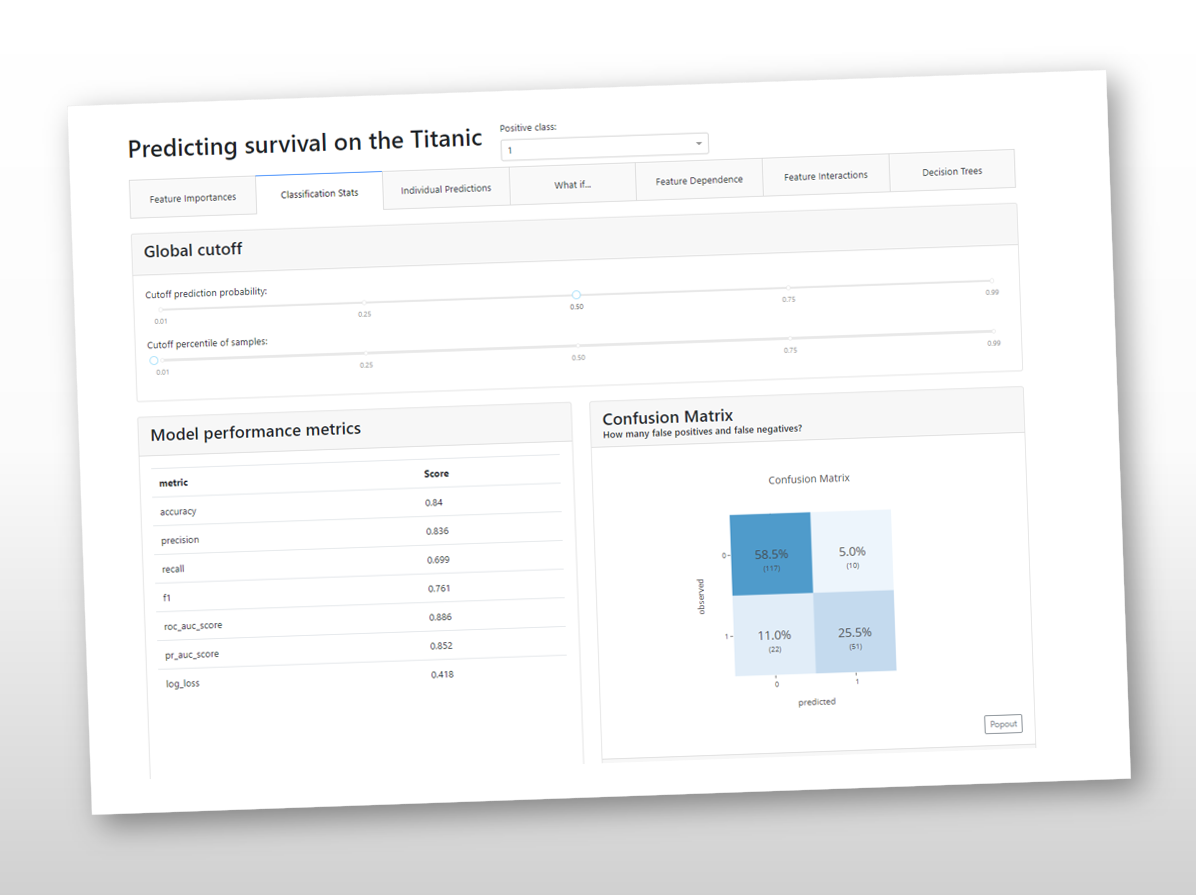
Task: Switch to the Decision Trees tab
Action: point(952,171)
